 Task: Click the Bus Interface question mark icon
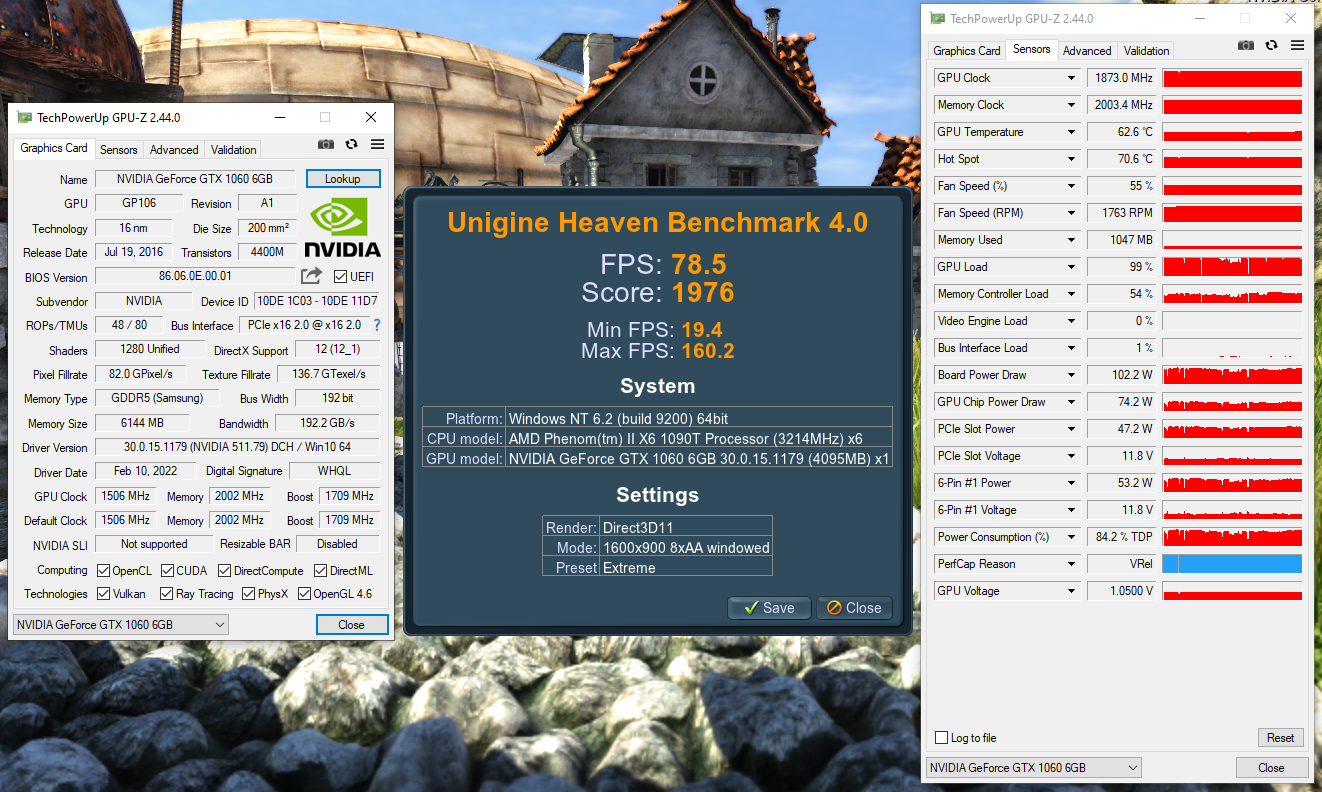[377, 325]
